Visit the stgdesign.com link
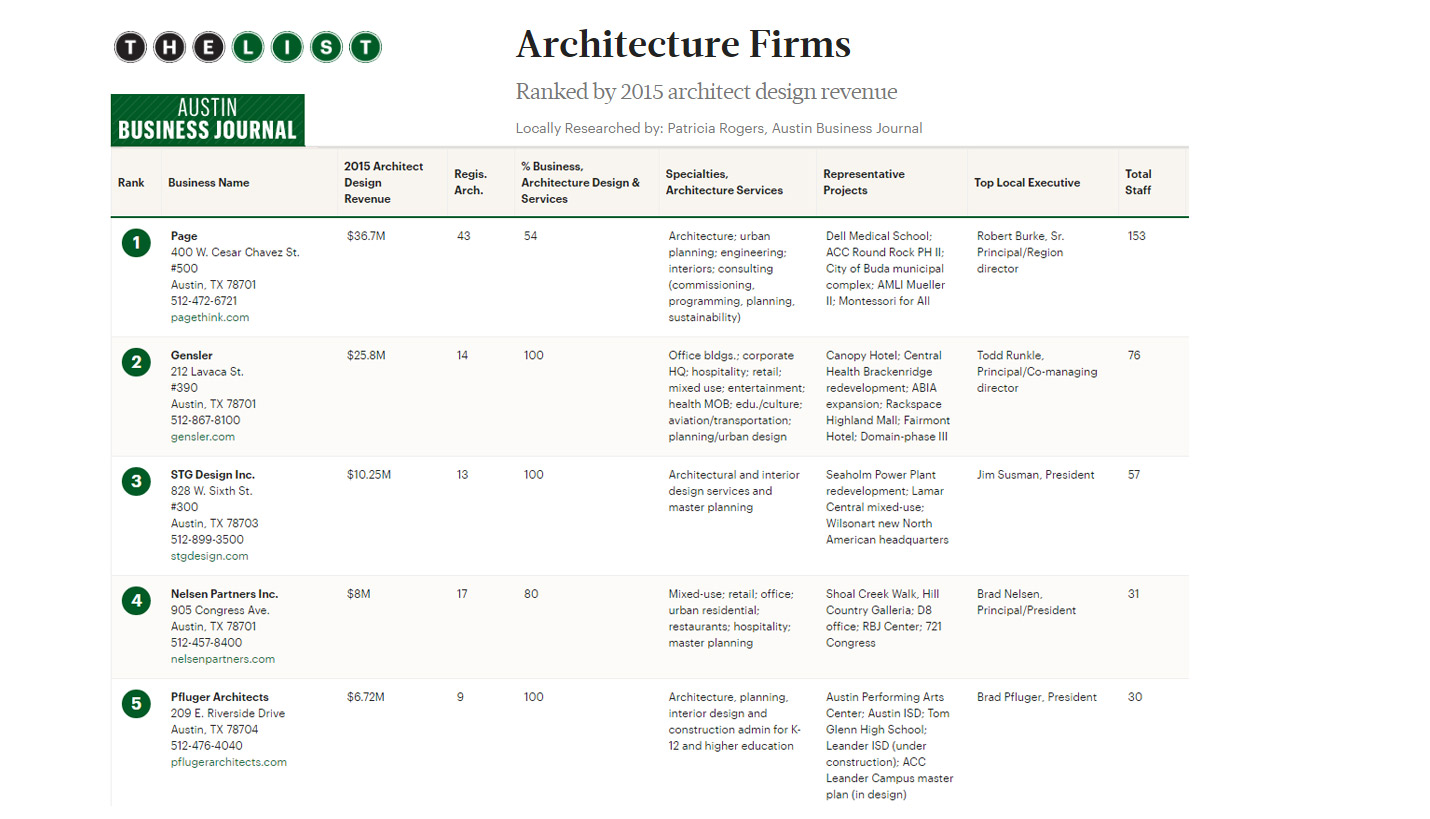The width and height of the screenshot is (1430, 819). pos(210,556)
